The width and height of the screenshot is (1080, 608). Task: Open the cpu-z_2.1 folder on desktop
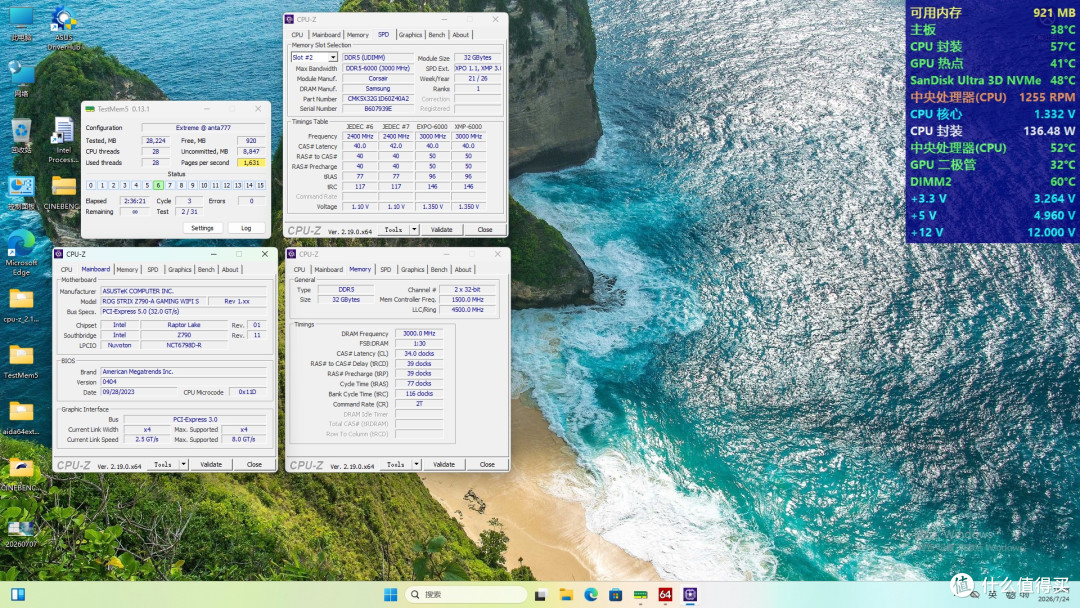pyautogui.click(x=21, y=306)
